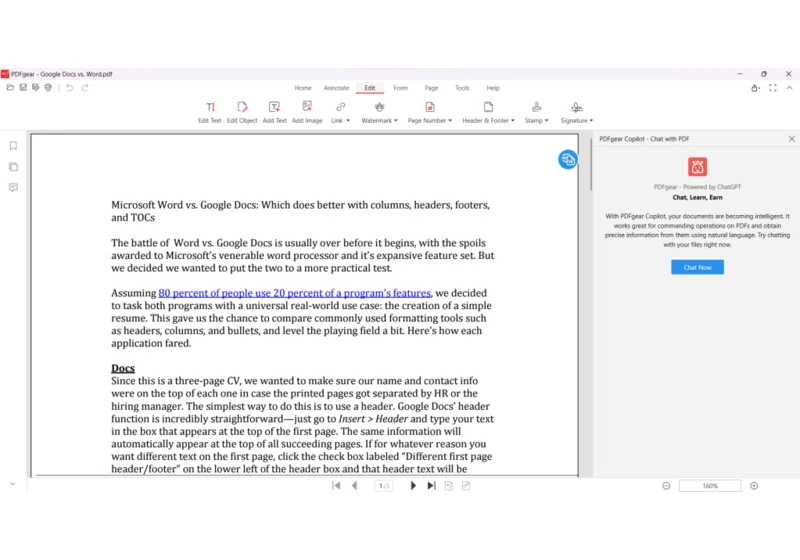800x560 pixels.
Task: Go to the first page
Action: click(336, 486)
